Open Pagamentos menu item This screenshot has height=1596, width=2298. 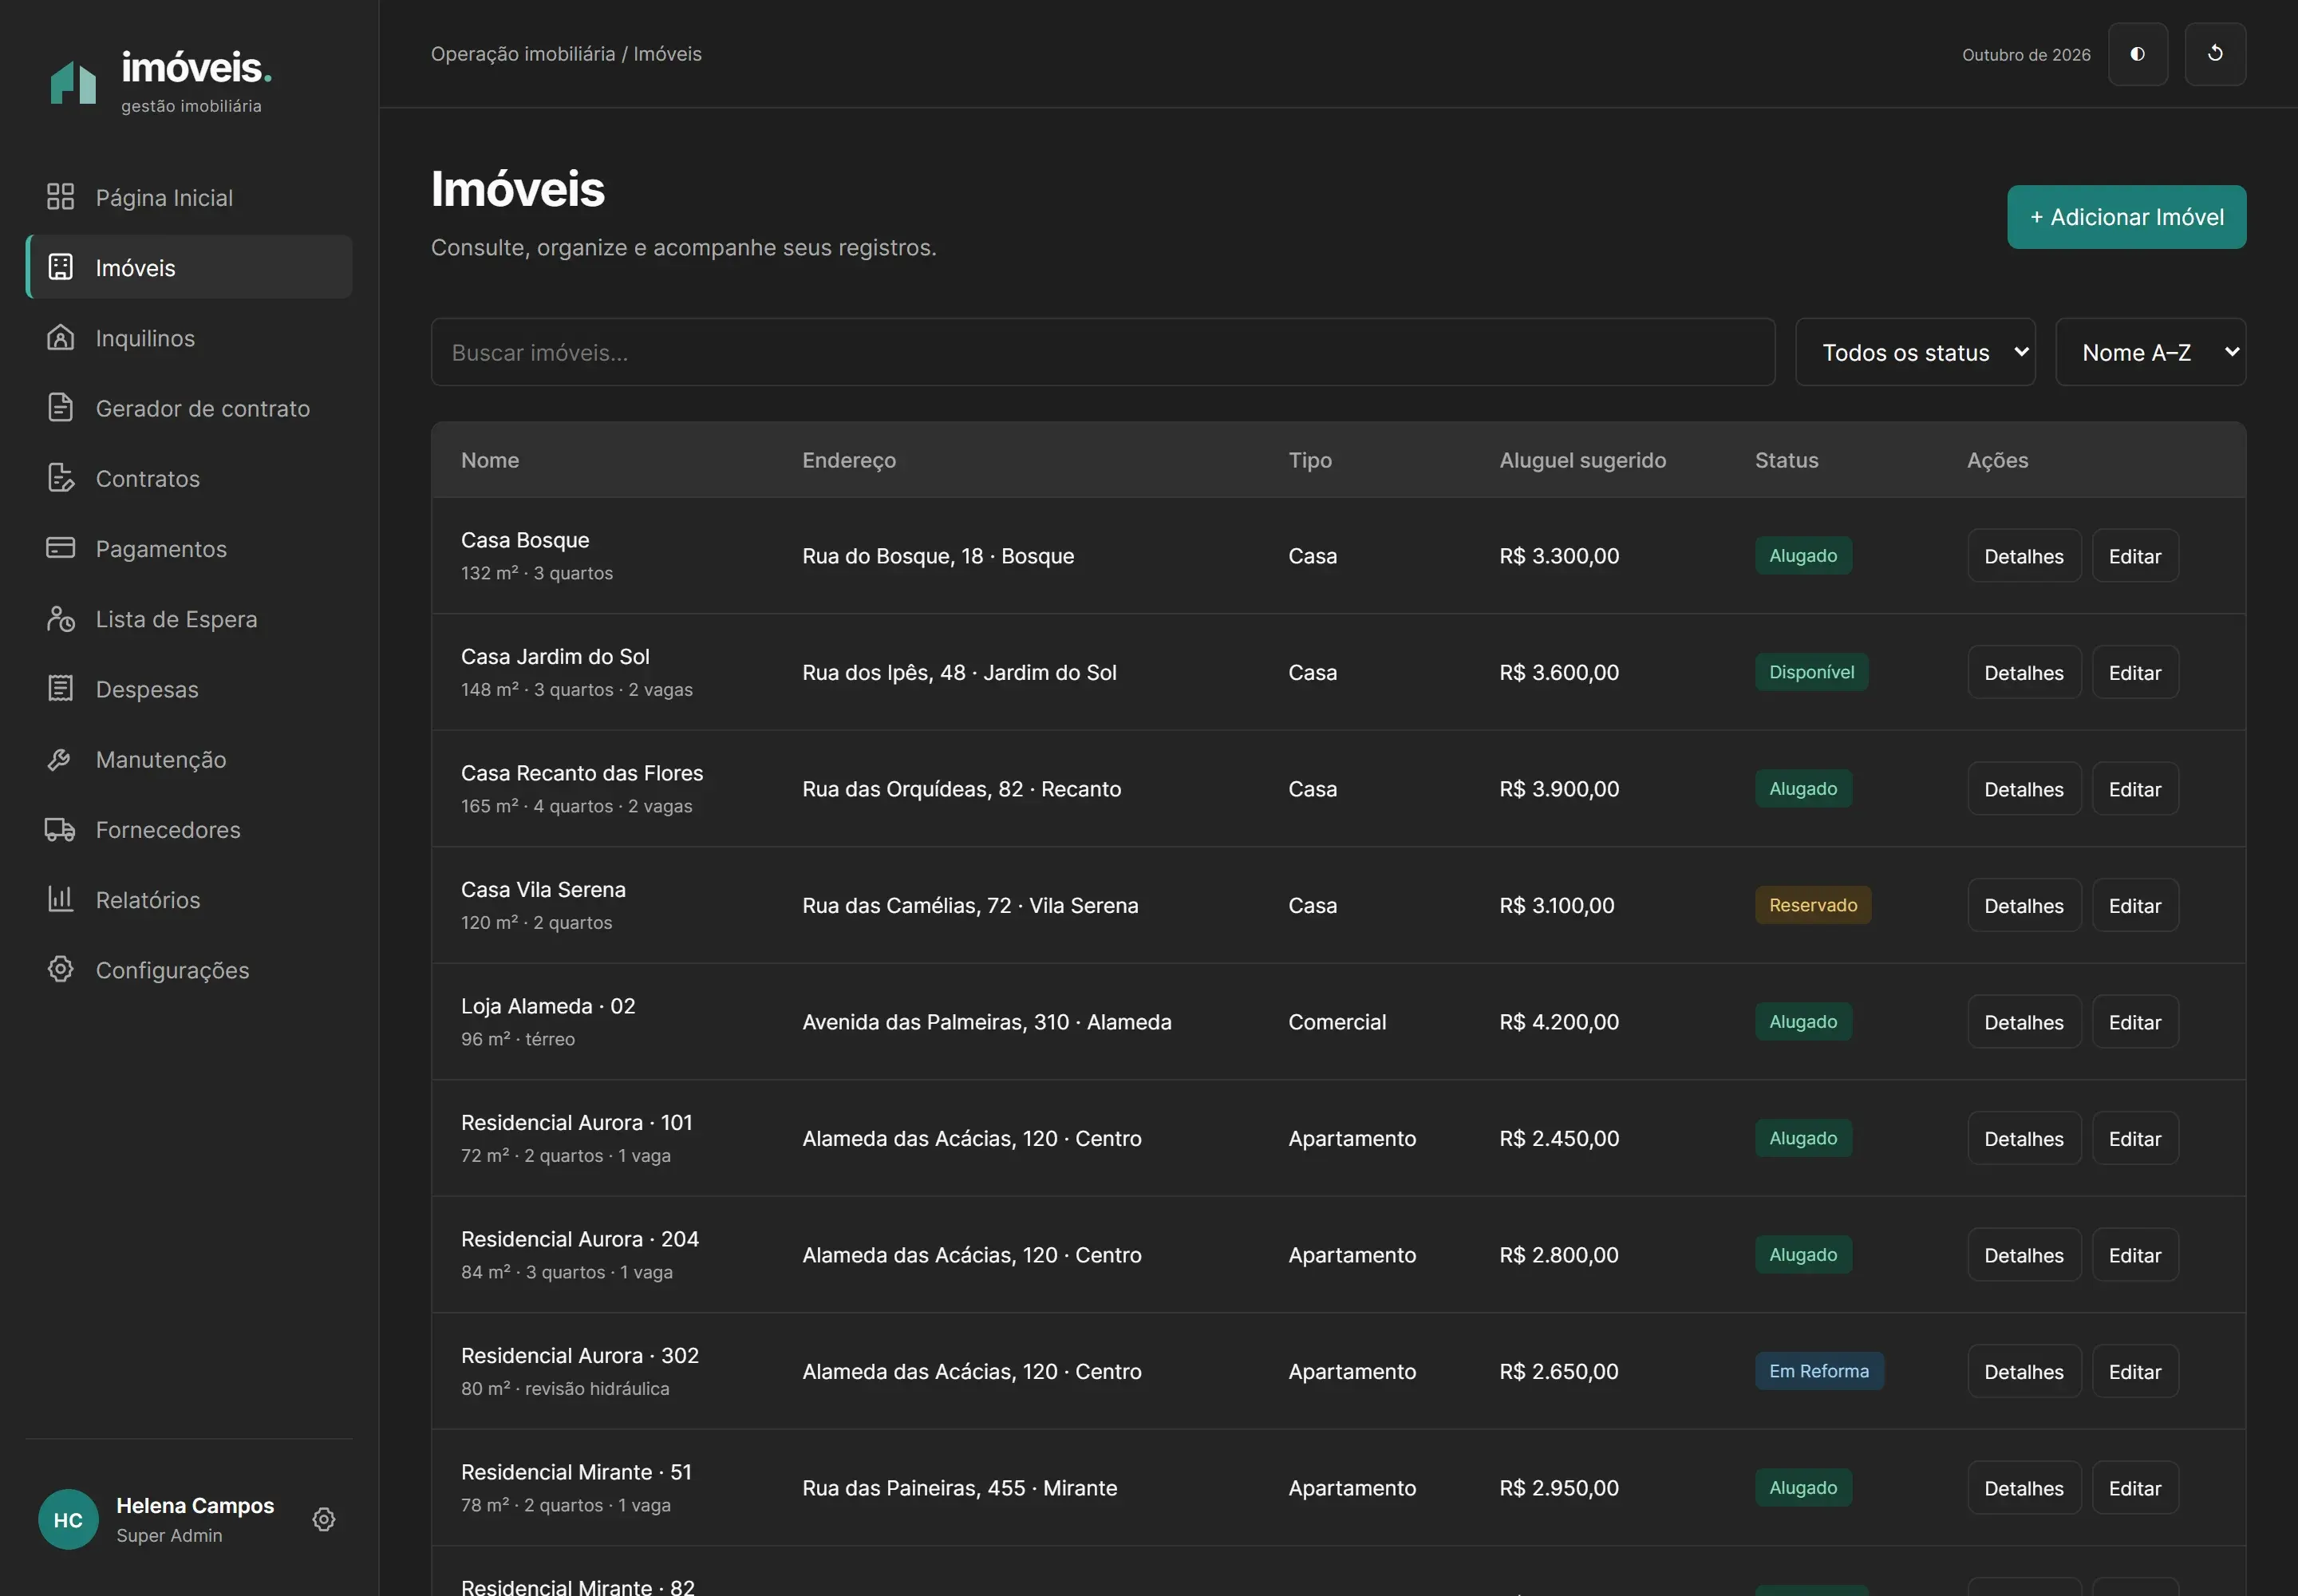189,548
